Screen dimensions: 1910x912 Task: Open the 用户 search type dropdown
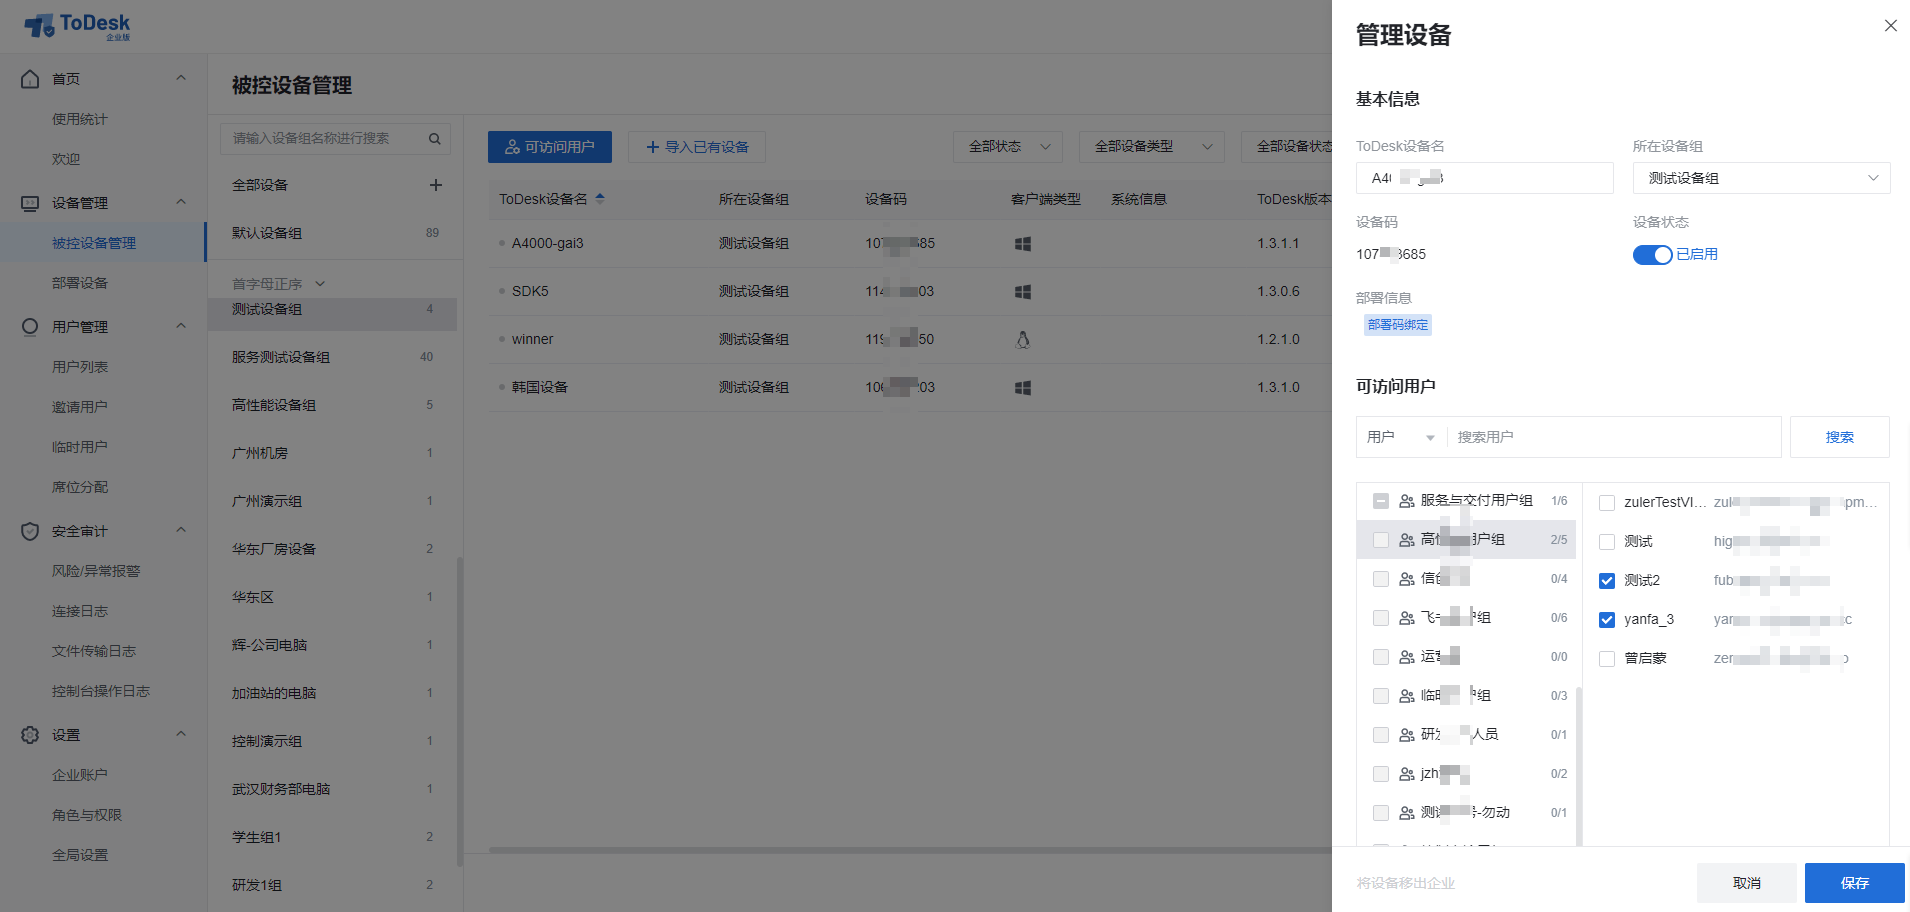pyautogui.click(x=1400, y=437)
